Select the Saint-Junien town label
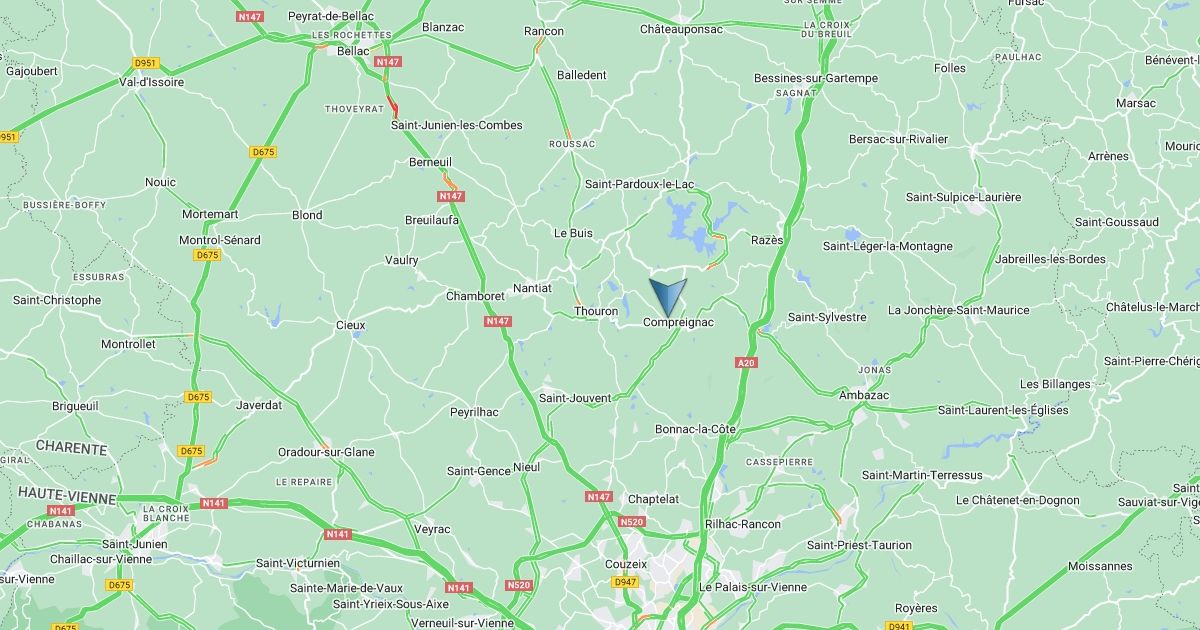 click(137, 544)
